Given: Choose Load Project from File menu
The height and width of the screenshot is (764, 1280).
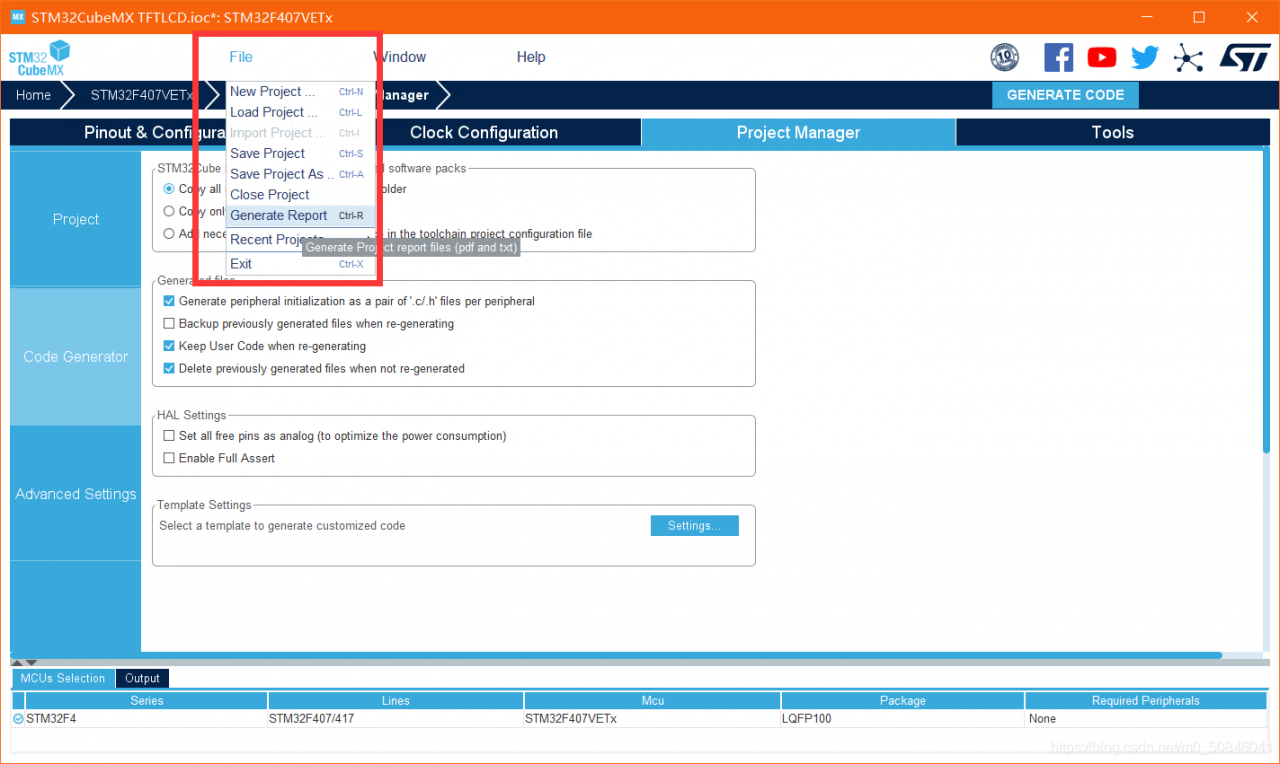Looking at the screenshot, I should pyautogui.click(x=301, y=112).
